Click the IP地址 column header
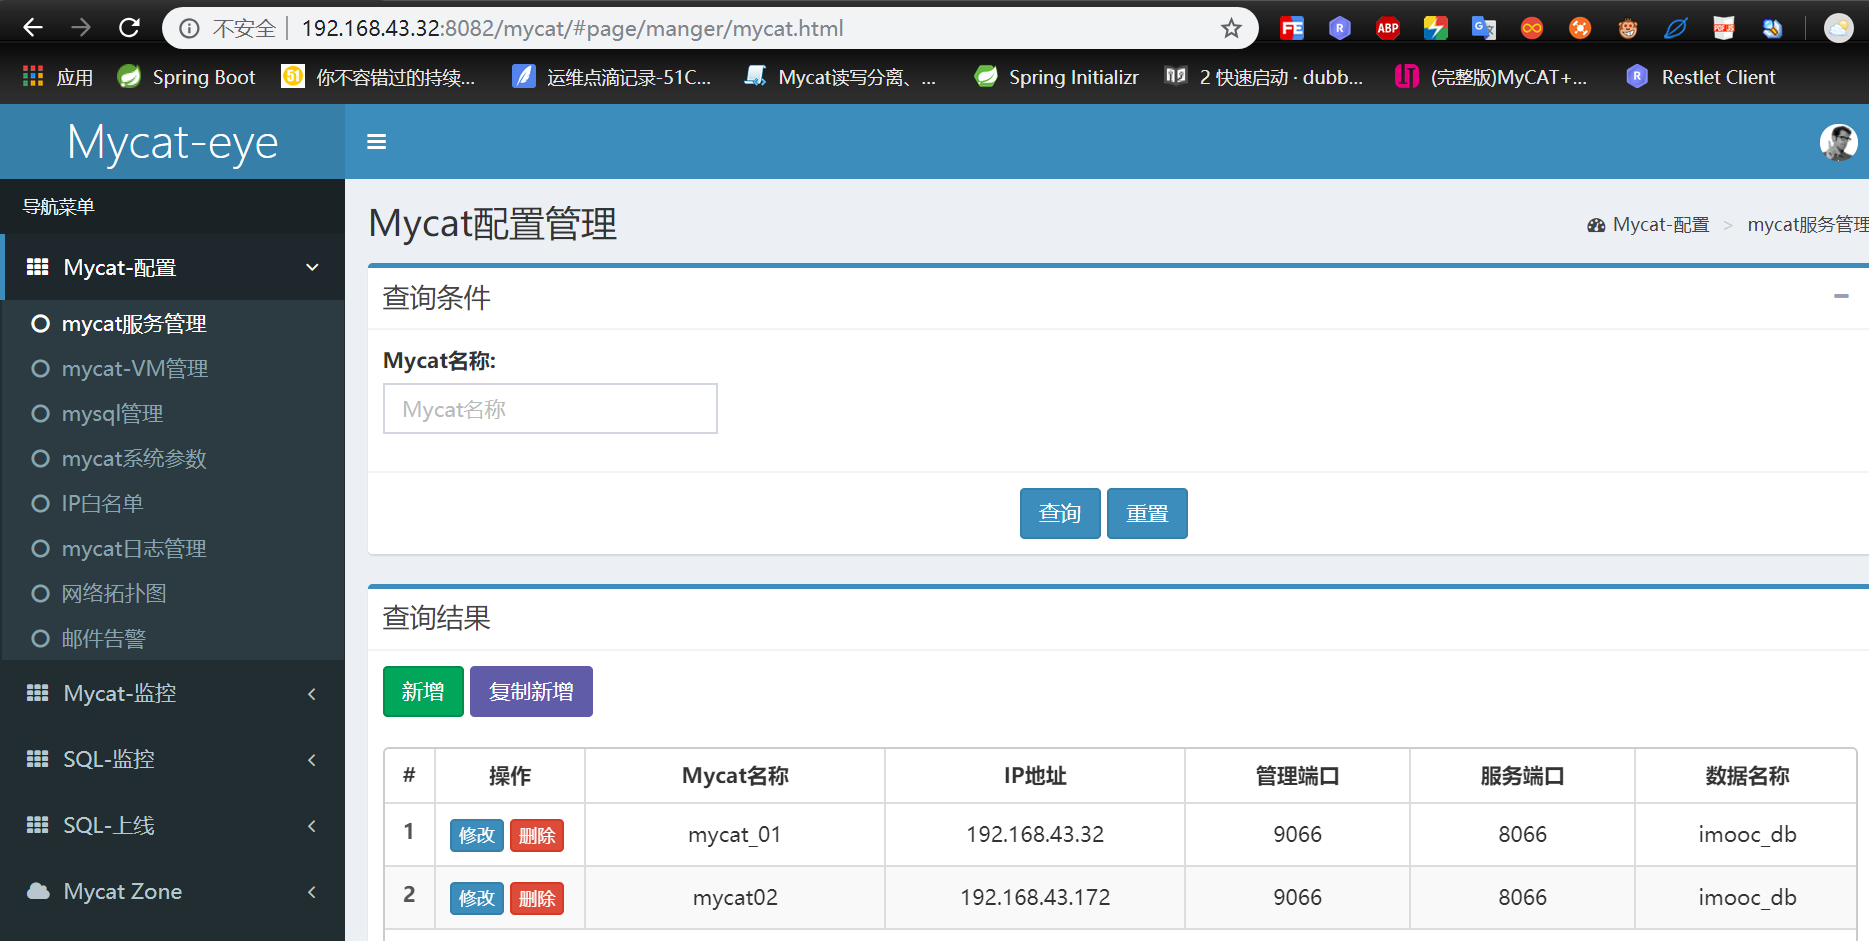The width and height of the screenshot is (1869, 941). coord(1035,776)
